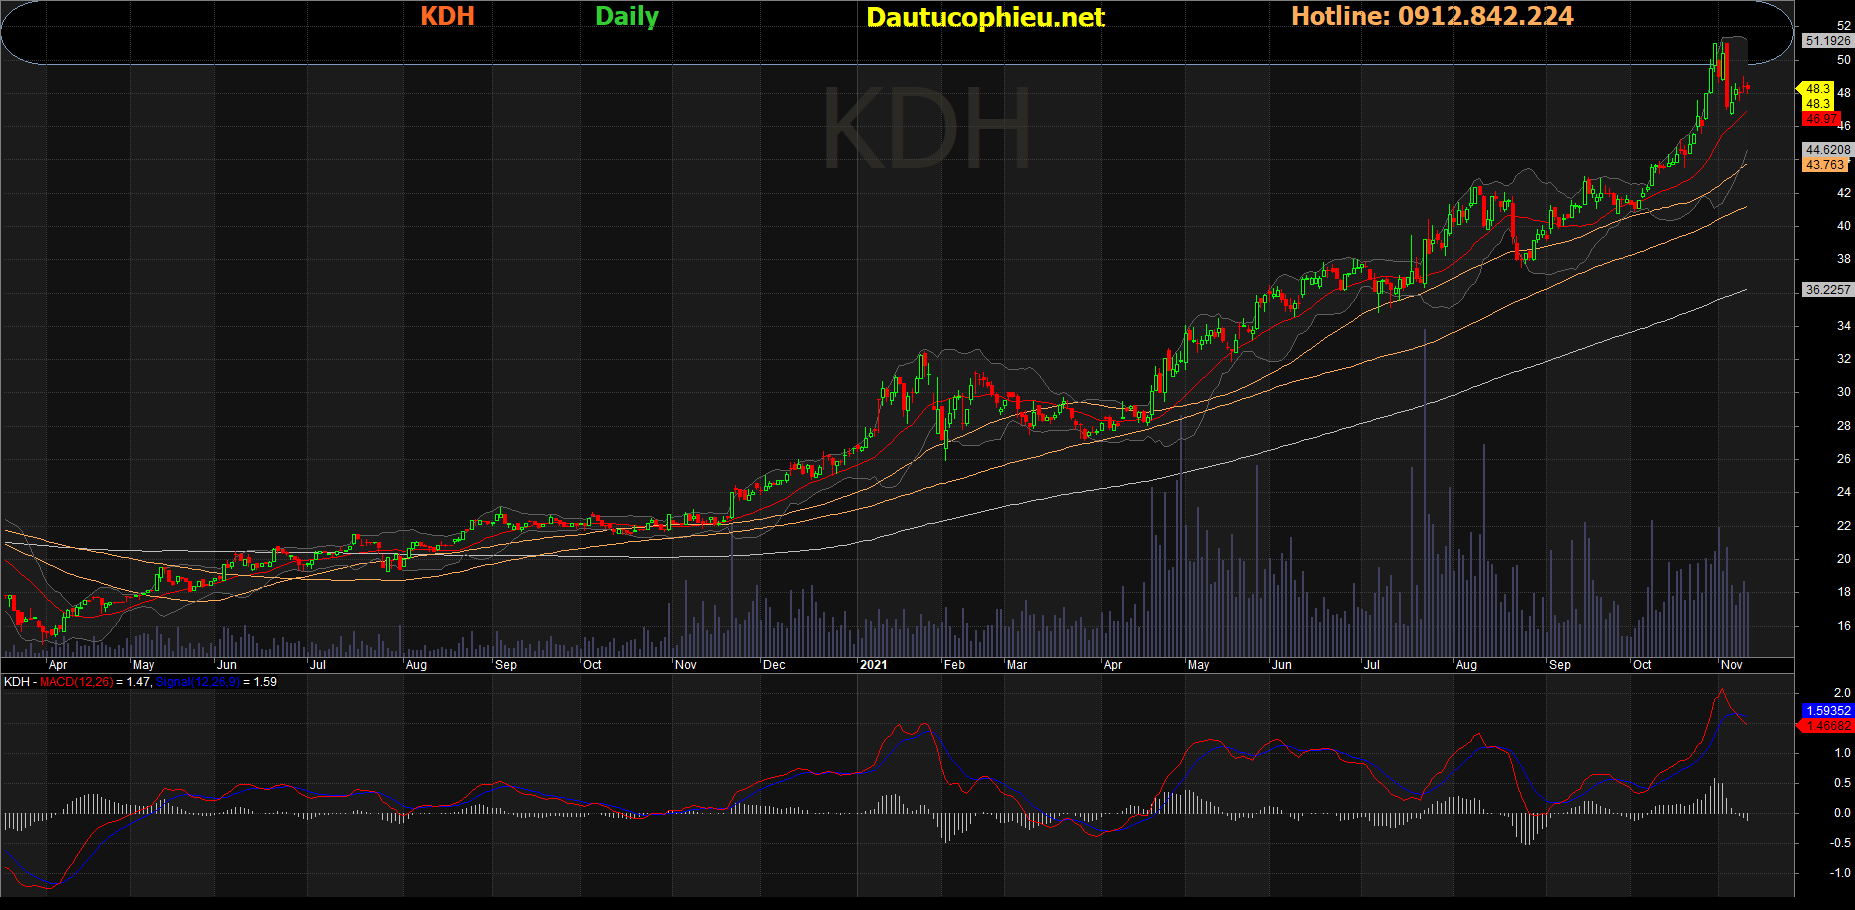The height and width of the screenshot is (910, 1855).
Task: Click the -1.0 MACD axis label
Action: click(1840, 873)
